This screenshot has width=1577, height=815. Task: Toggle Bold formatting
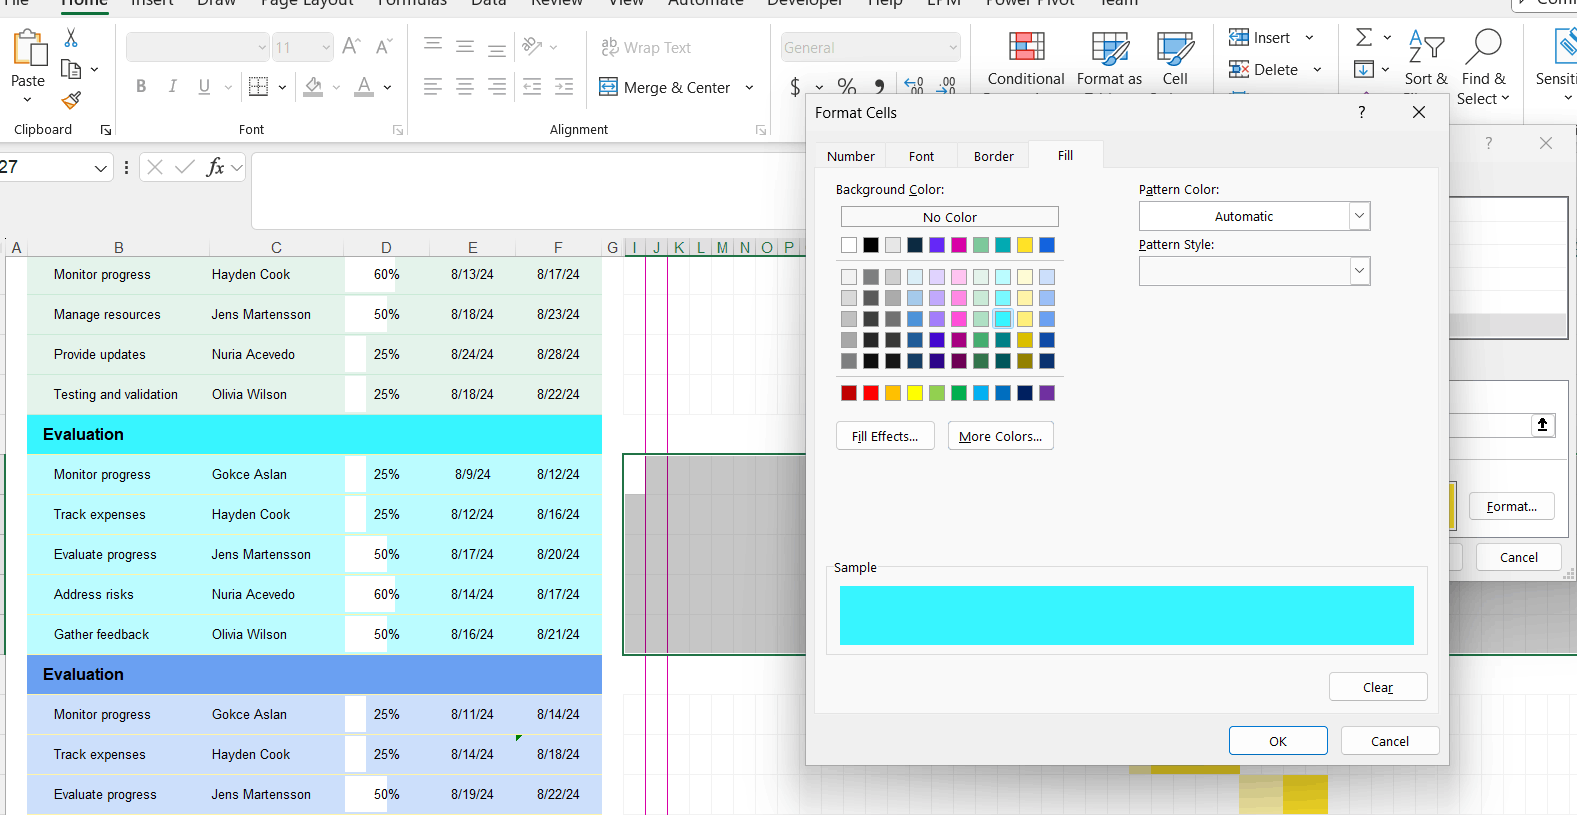coord(141,87)
